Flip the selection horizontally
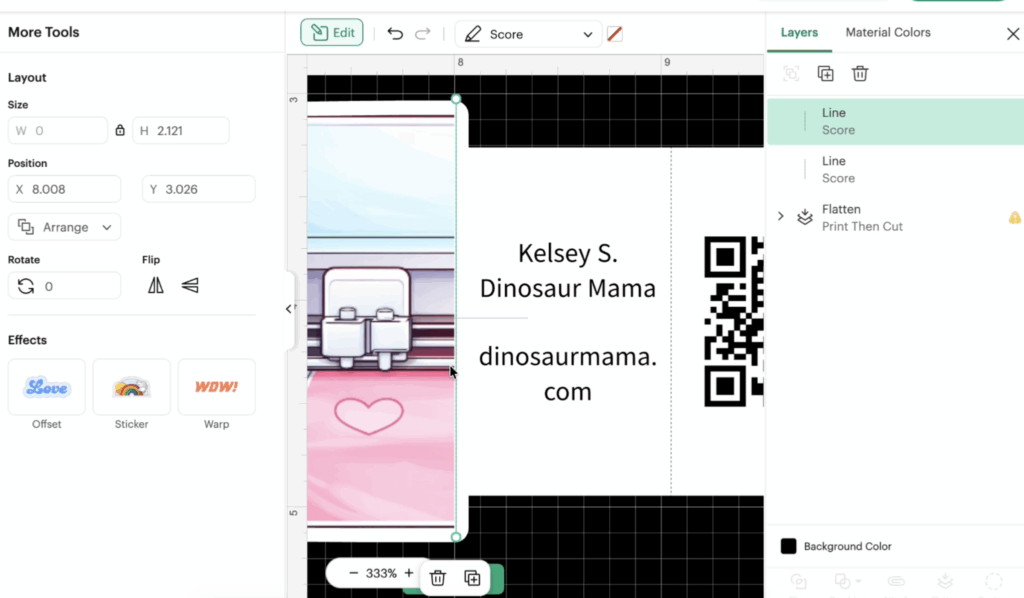The width and height of the screenshot is (1024, 598). coord(154,285)
